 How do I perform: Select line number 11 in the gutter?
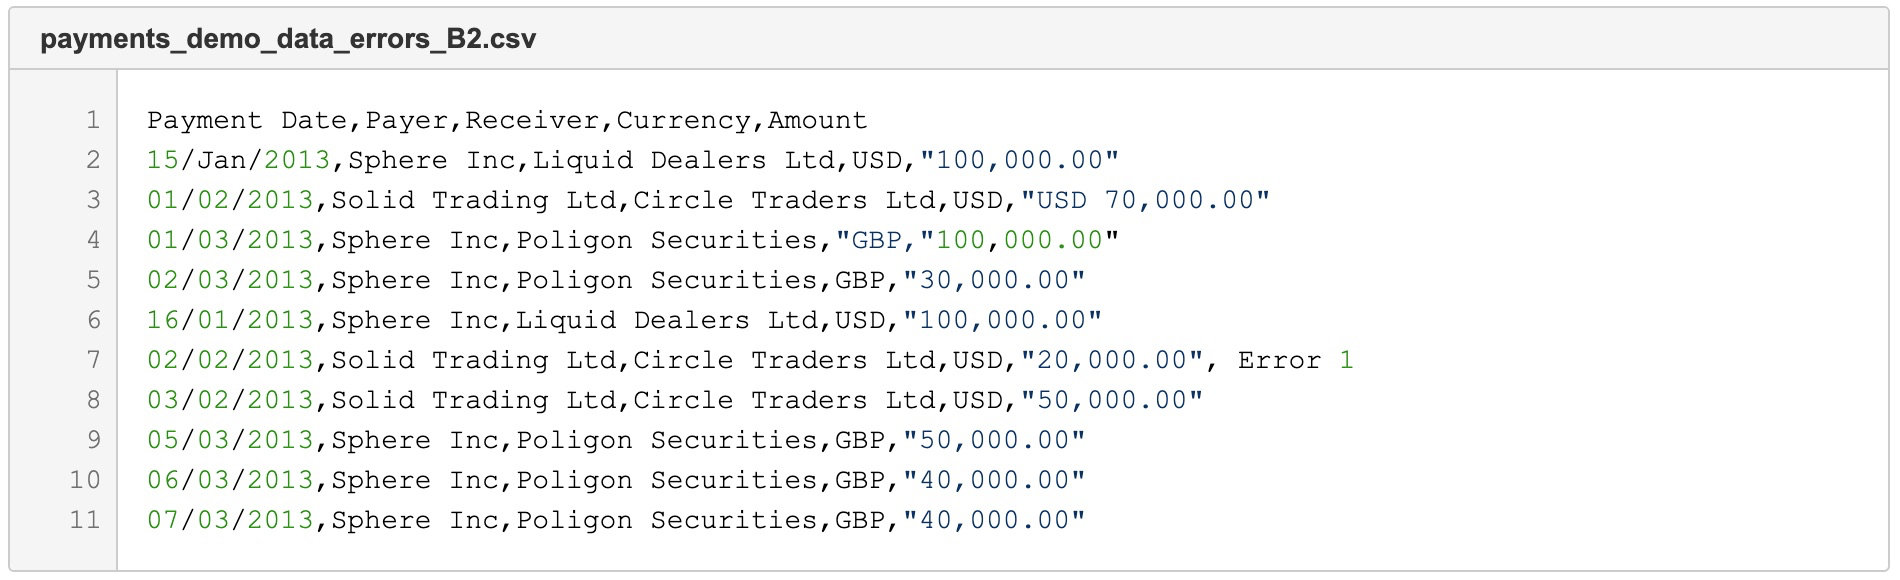tap(85, 520)
